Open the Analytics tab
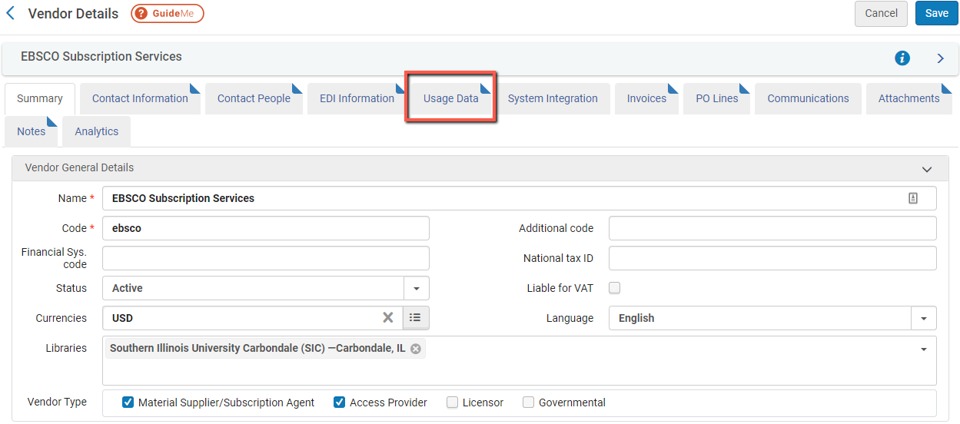The image size is (960, 424). click(97, 132)
